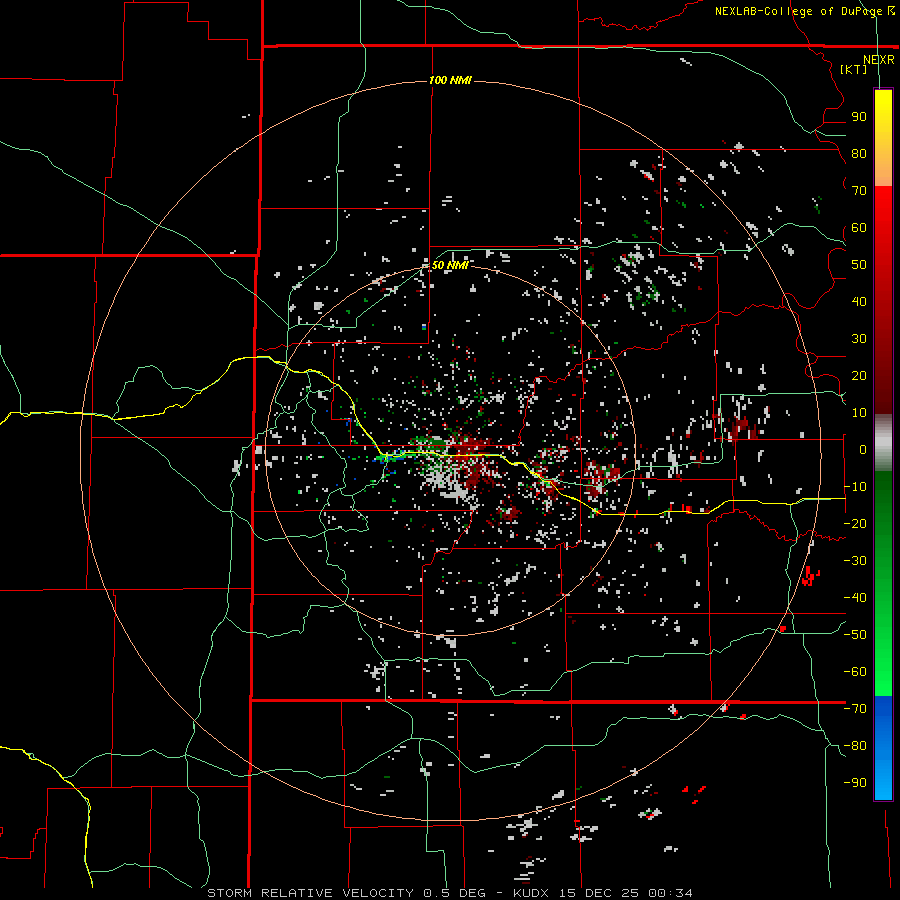
Task: Click the -90 legend value
Action: [x=855, y=783]
